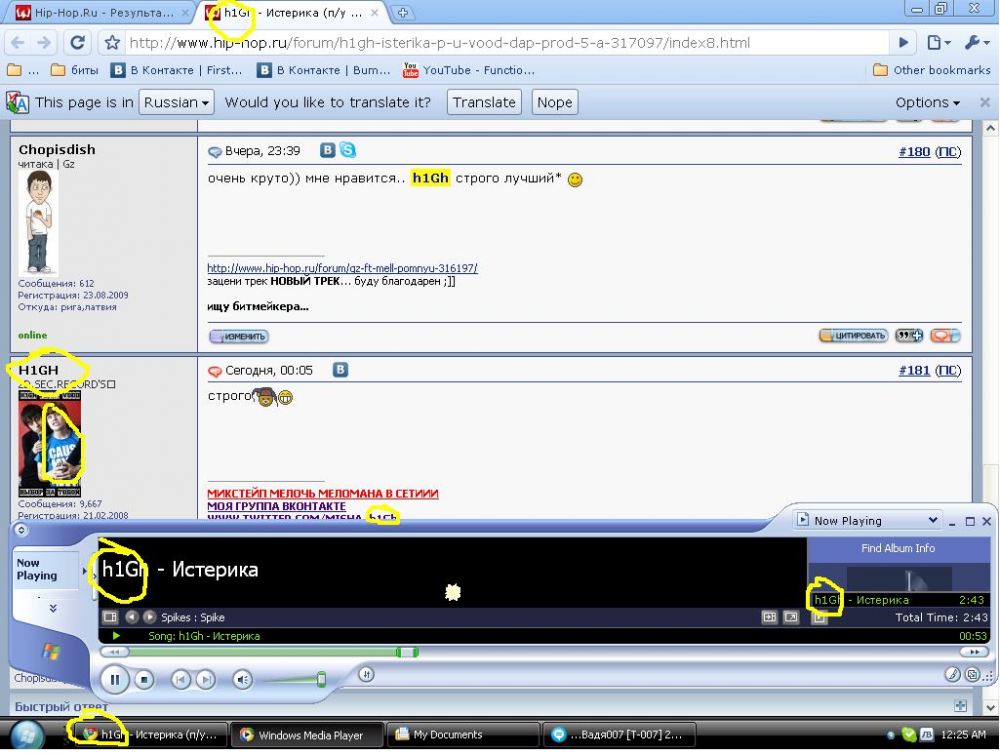
Task: Click the browser reload button
Action: tap(77, 43)
